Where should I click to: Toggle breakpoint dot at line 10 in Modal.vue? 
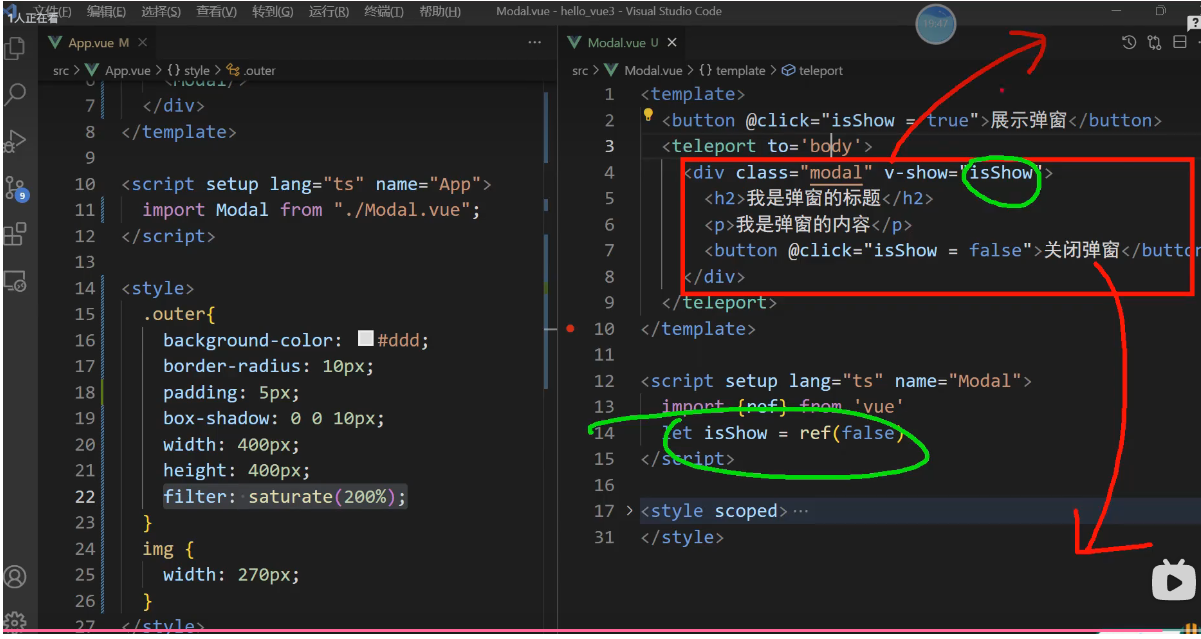click(570, 328)
